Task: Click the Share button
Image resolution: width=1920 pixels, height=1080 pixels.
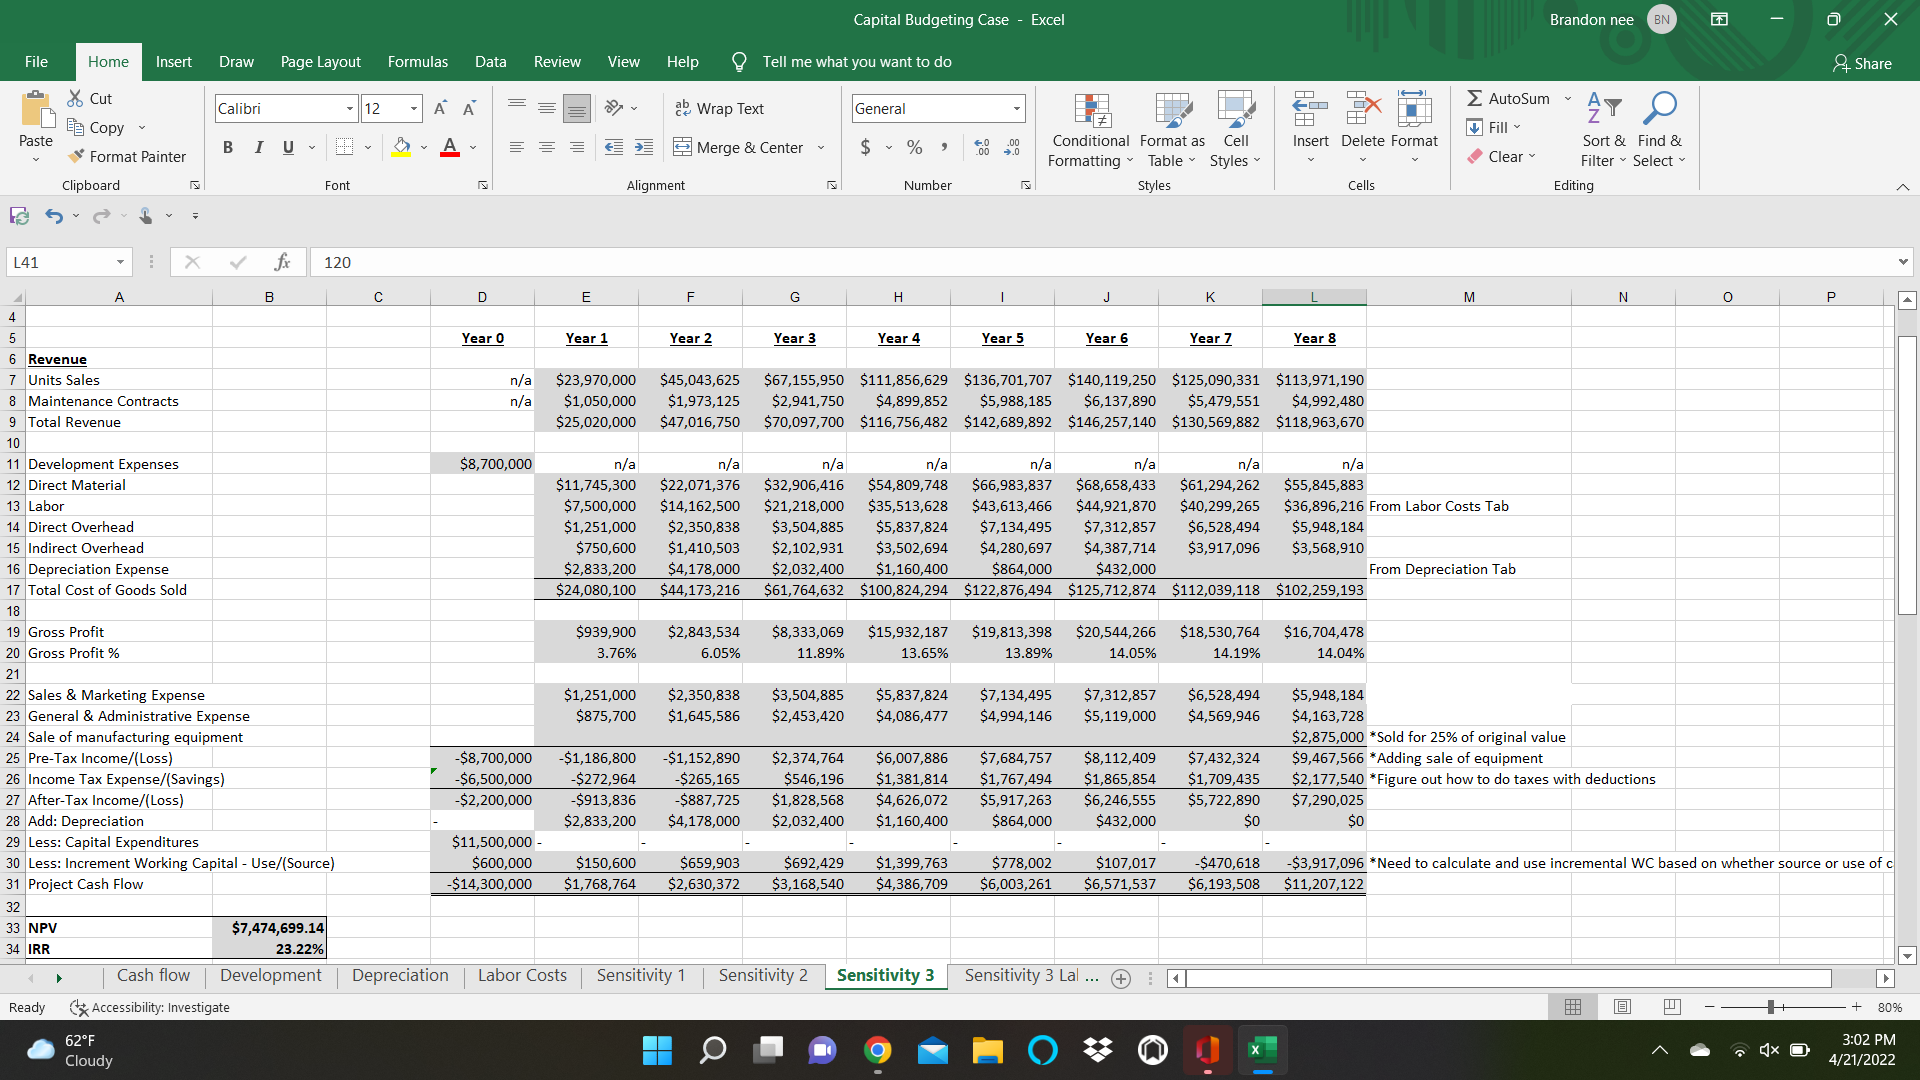Action: [1862, 63]
